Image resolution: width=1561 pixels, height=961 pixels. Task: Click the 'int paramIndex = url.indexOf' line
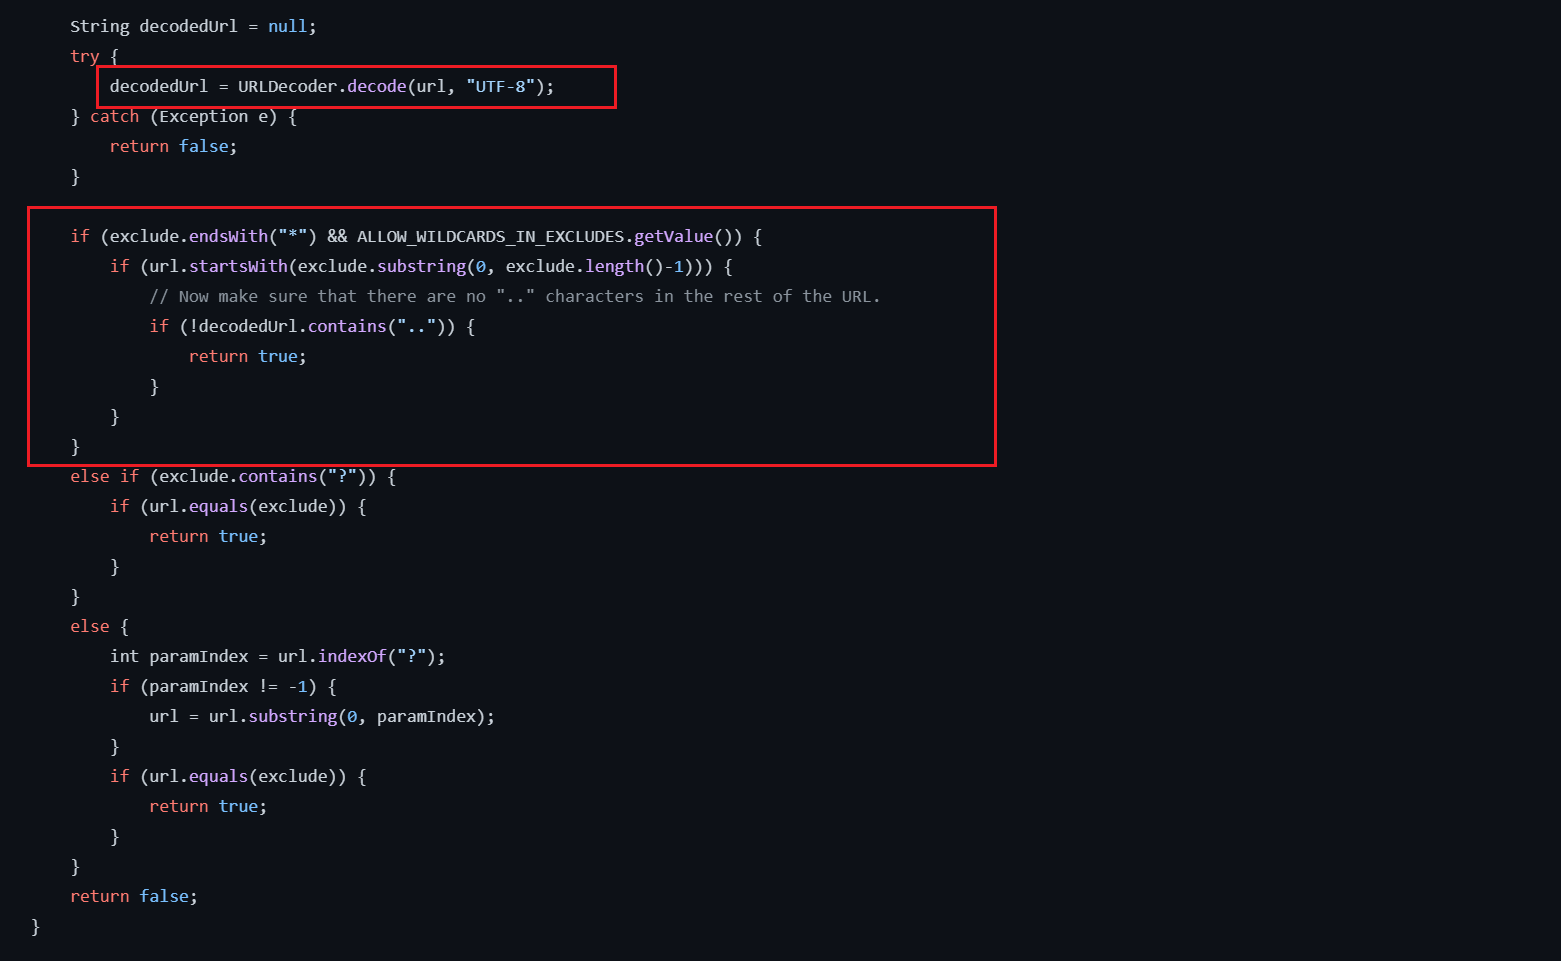pos(278,656)
